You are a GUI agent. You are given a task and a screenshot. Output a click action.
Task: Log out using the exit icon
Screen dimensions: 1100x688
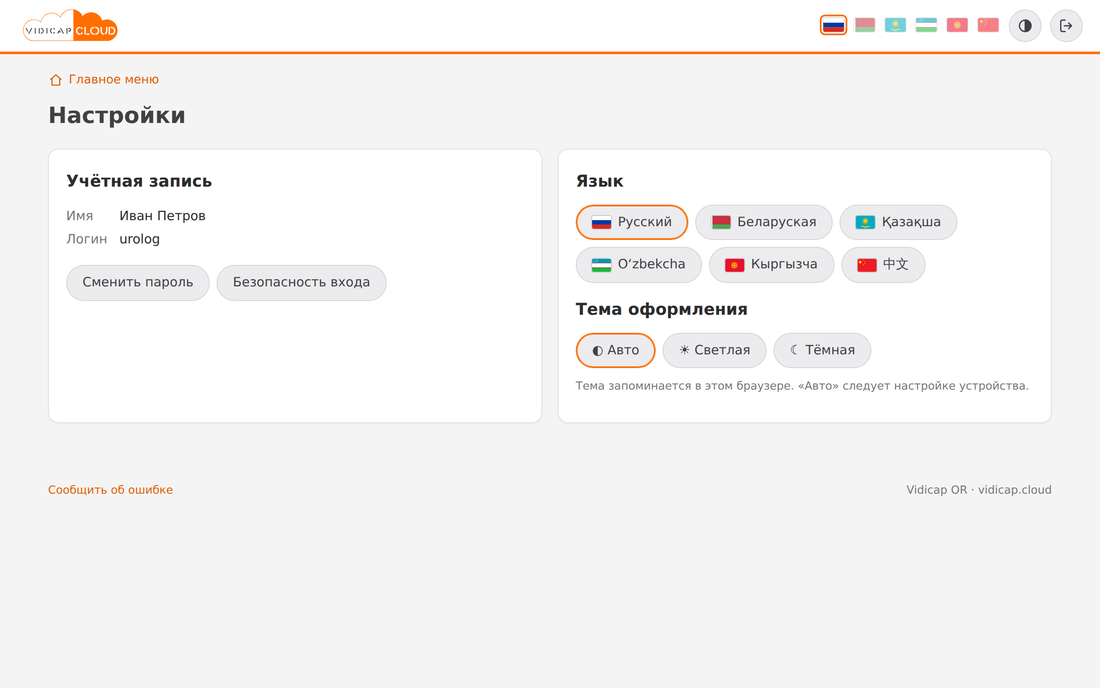[1066, 26]
